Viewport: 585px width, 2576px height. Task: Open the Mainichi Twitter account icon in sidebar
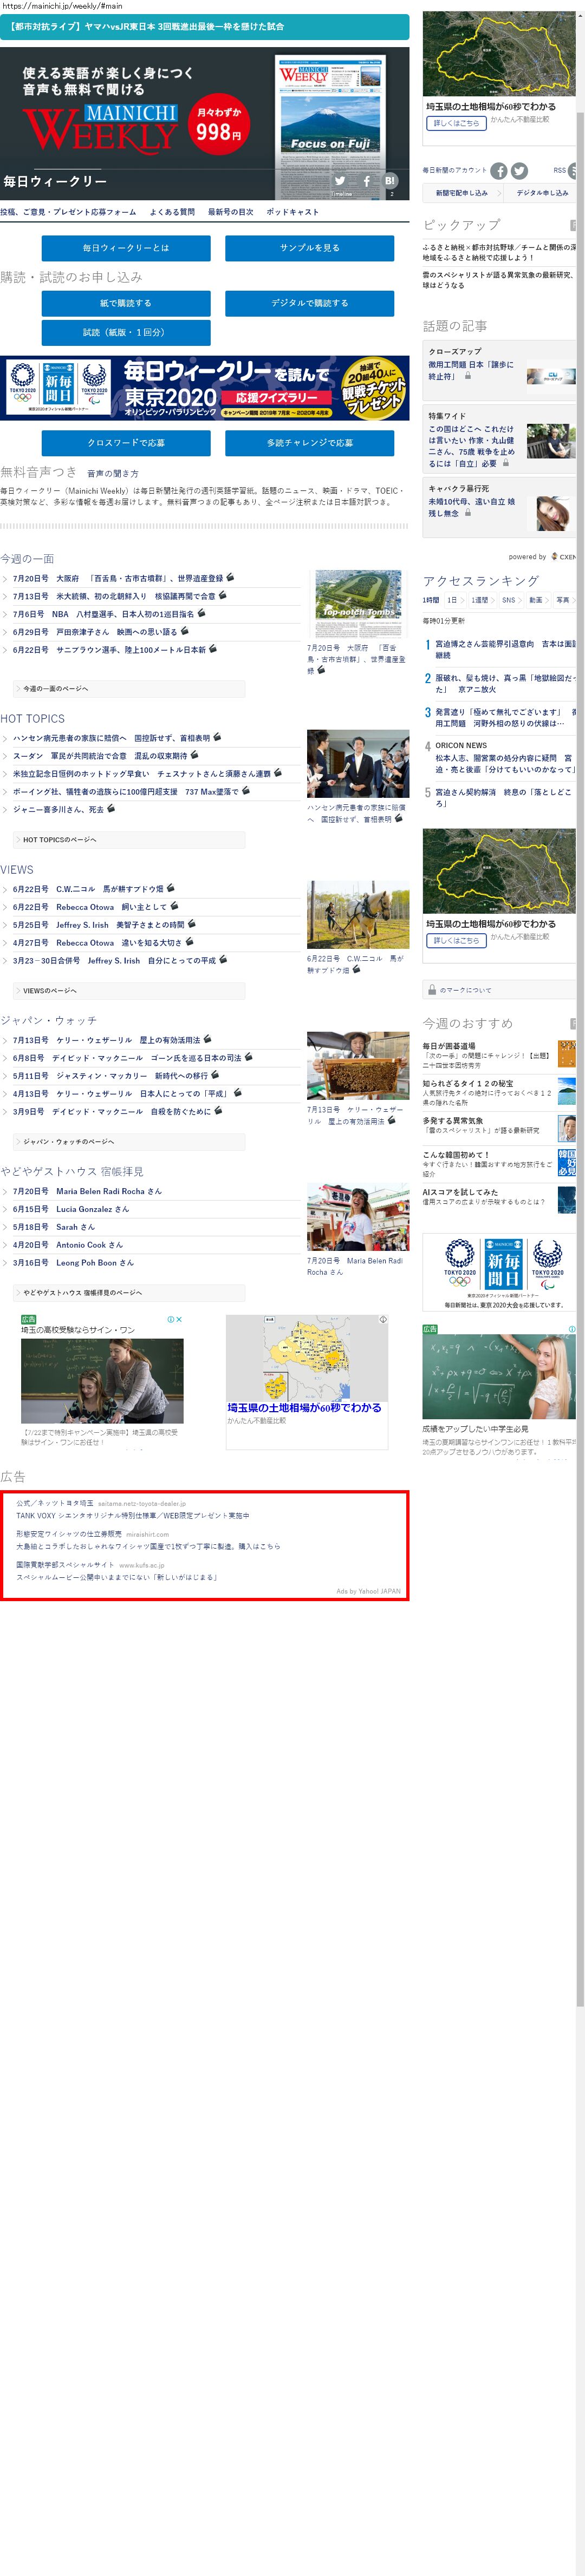tap(519, 171)
